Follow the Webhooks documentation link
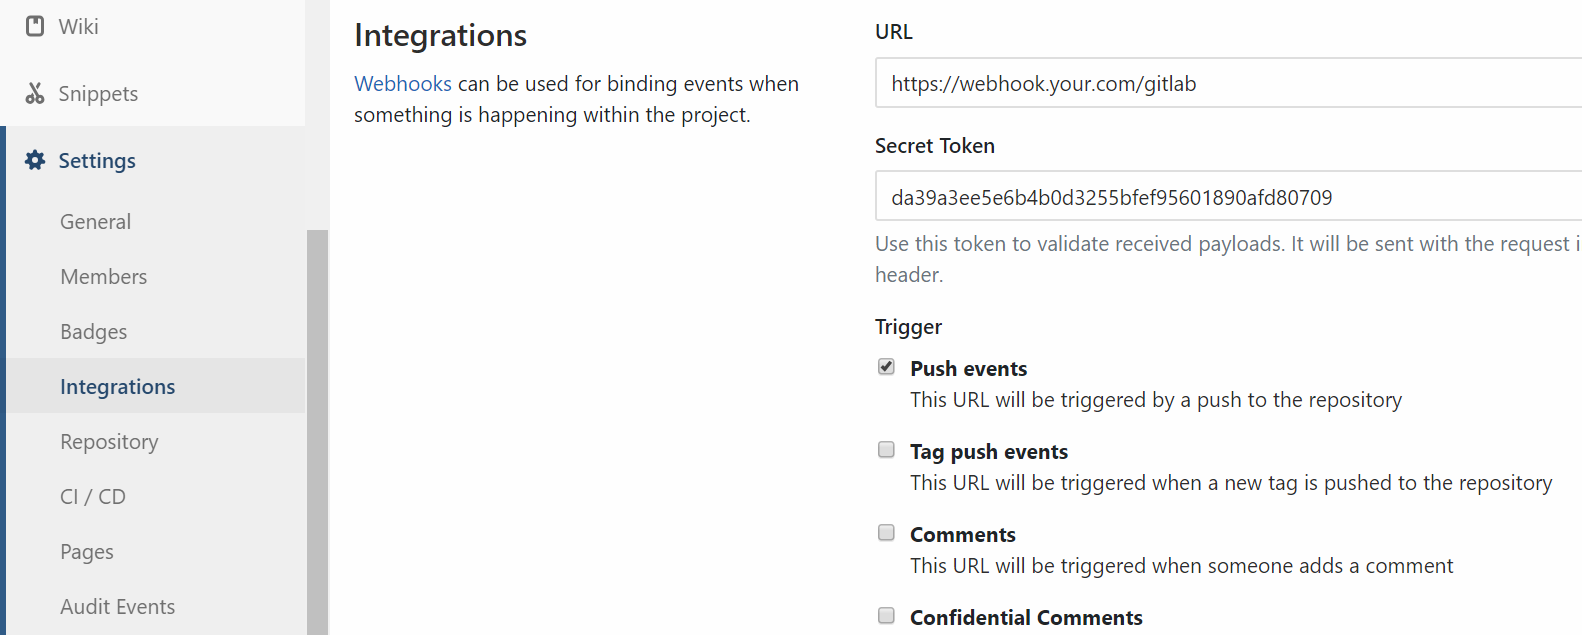 (402, 84)
